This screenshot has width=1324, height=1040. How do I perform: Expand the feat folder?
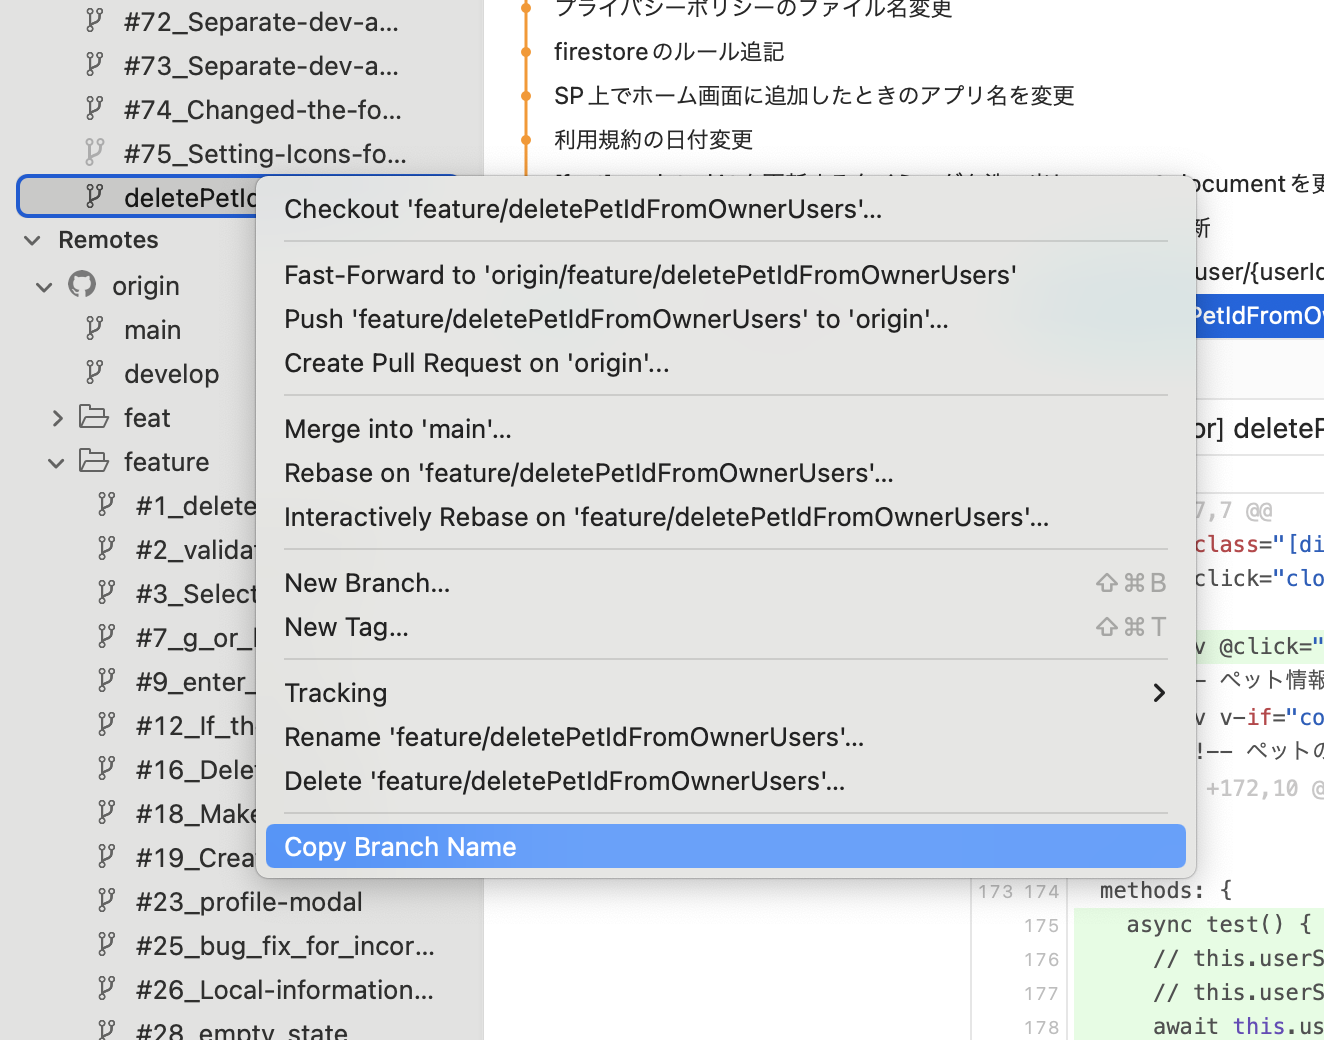[58, 417]
